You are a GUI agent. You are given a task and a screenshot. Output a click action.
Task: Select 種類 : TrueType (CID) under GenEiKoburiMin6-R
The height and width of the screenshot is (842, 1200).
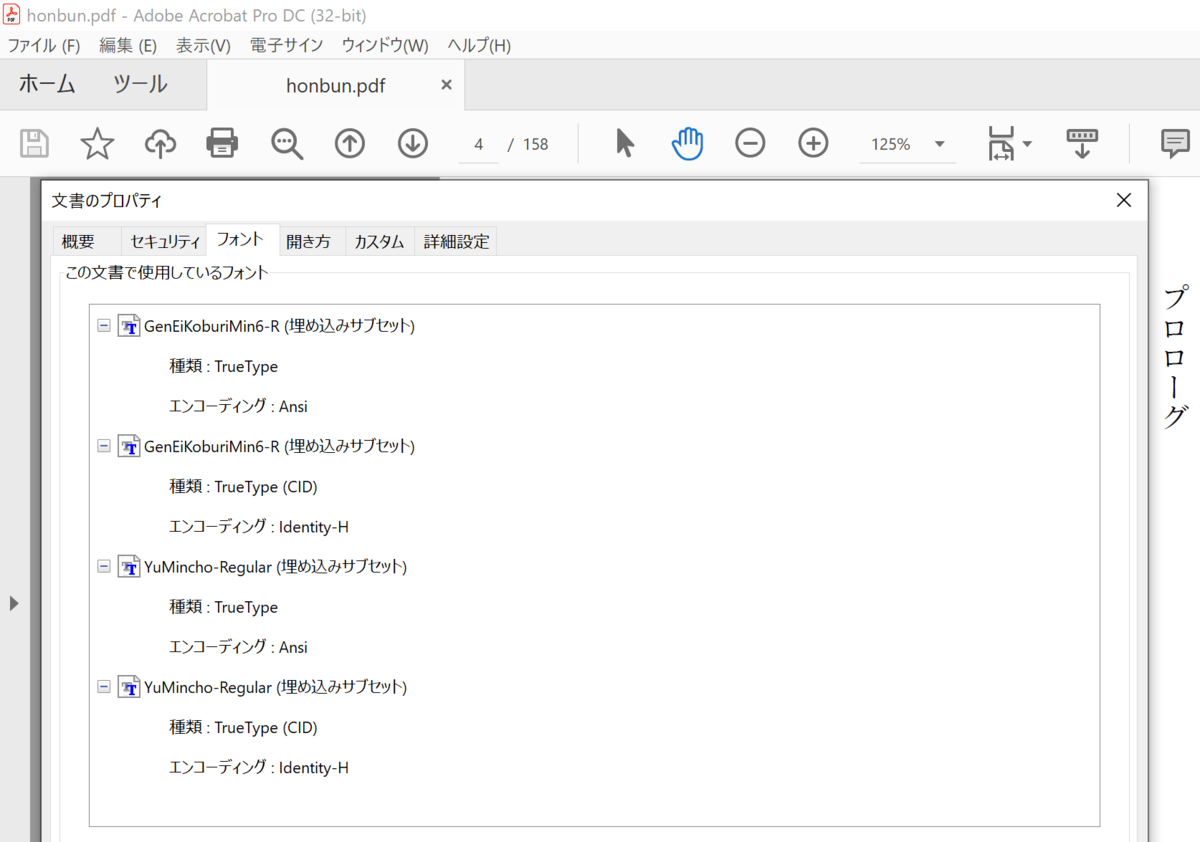tap(244, 487)
